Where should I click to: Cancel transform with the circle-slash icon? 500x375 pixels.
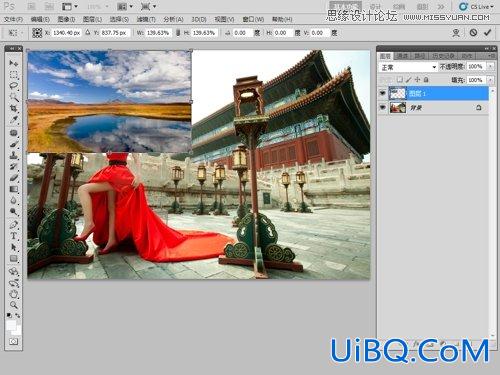(x=473, y=33)
